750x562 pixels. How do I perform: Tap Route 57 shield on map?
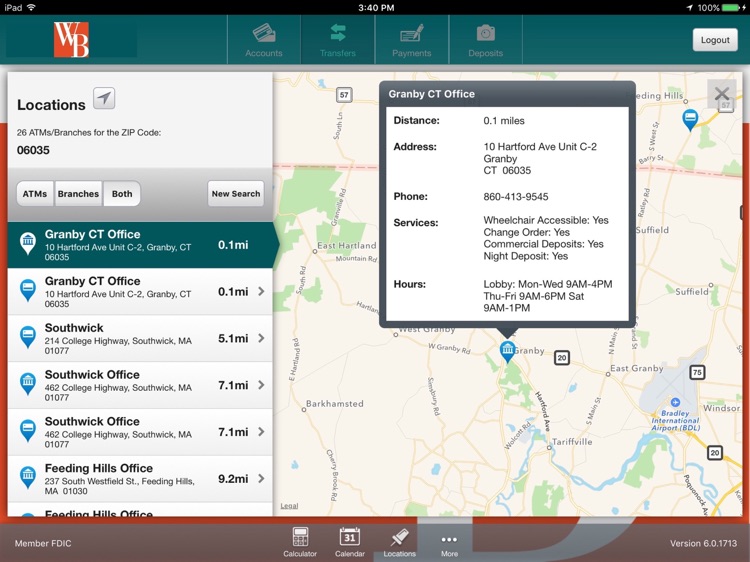coord(344,95)
